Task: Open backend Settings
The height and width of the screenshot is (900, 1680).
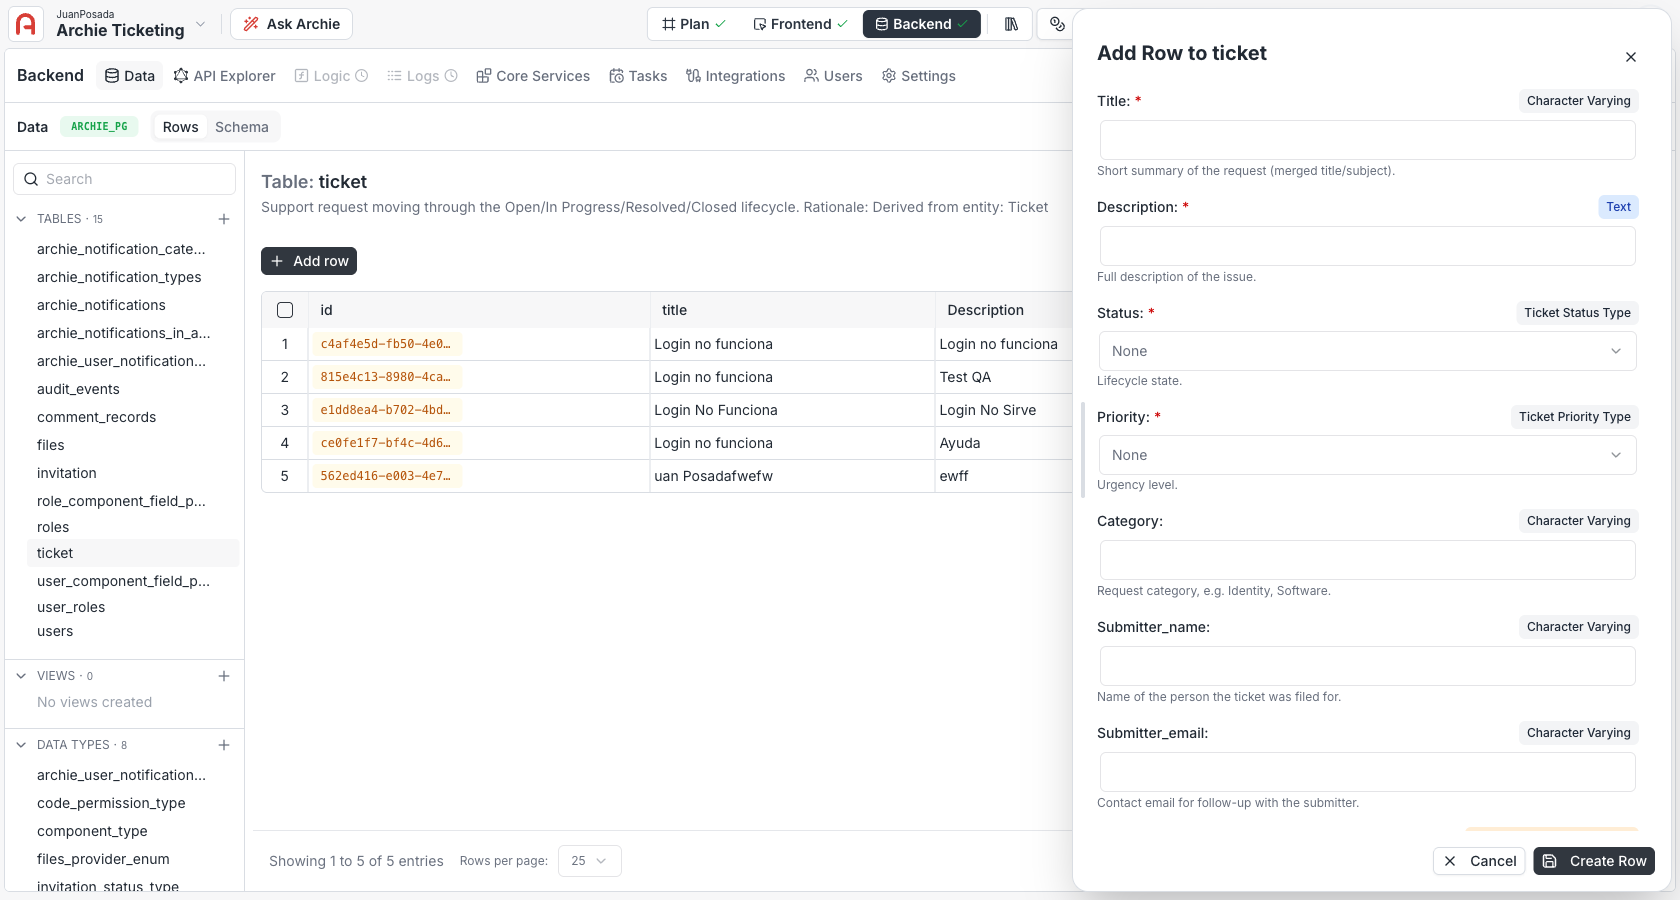Action: point(918,76)
